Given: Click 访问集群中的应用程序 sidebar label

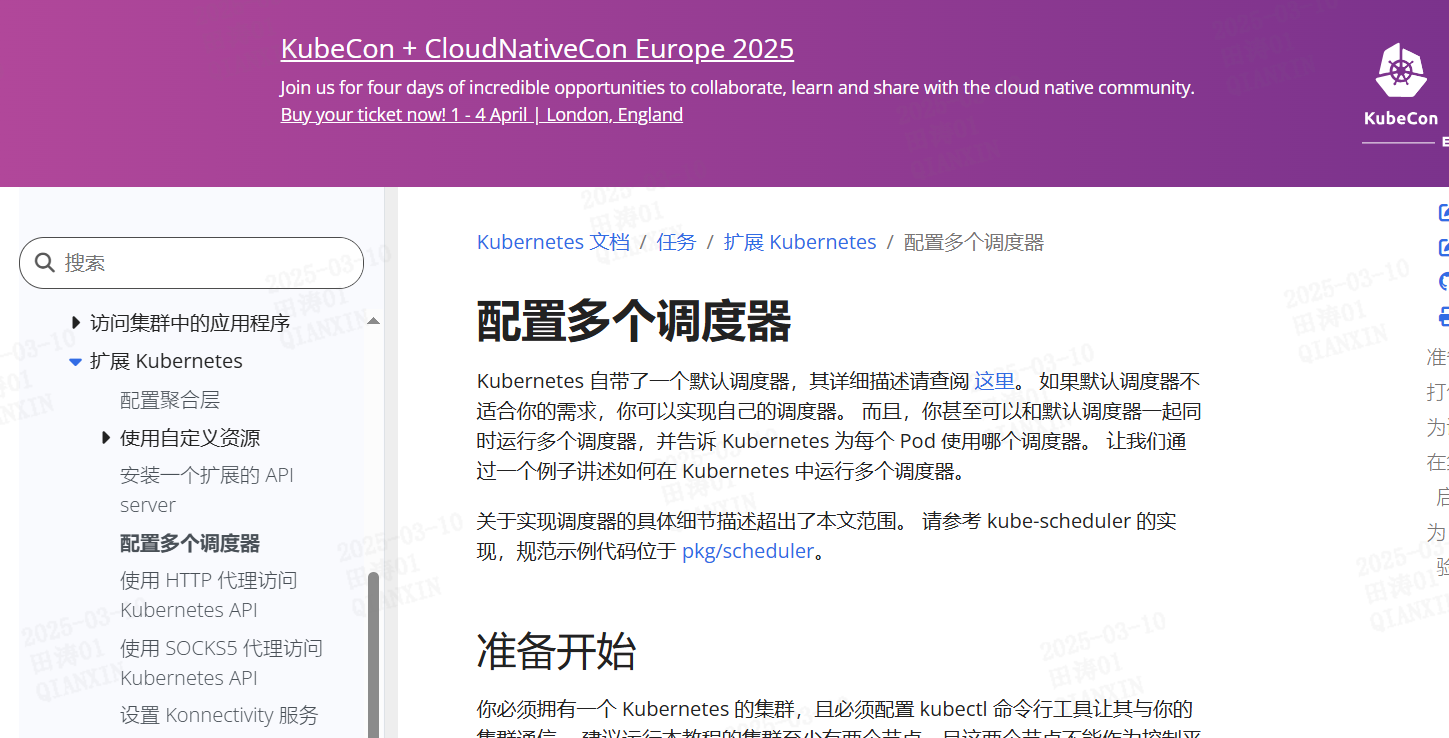Looking at the screenshot, I should tap(190, 323).
